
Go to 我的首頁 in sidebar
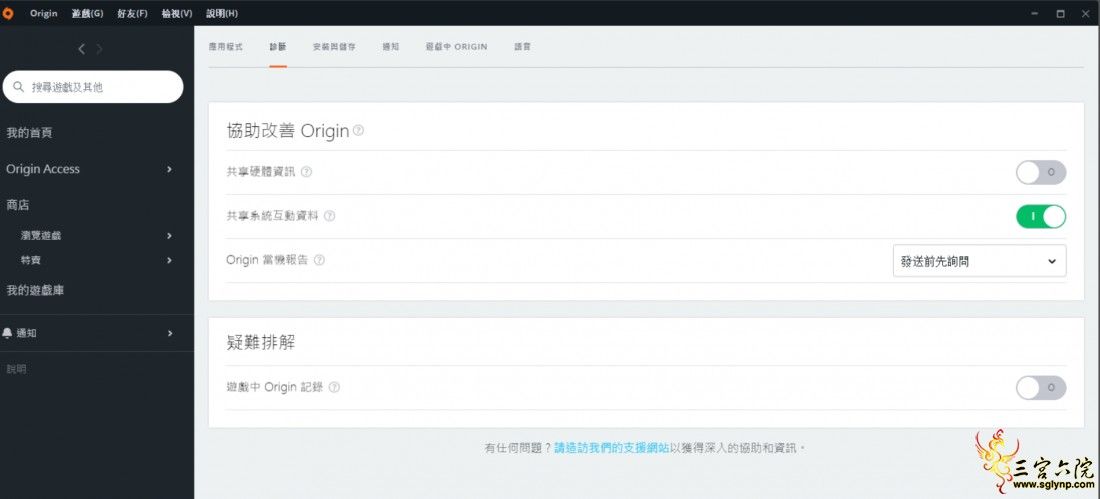click(29, 133)
